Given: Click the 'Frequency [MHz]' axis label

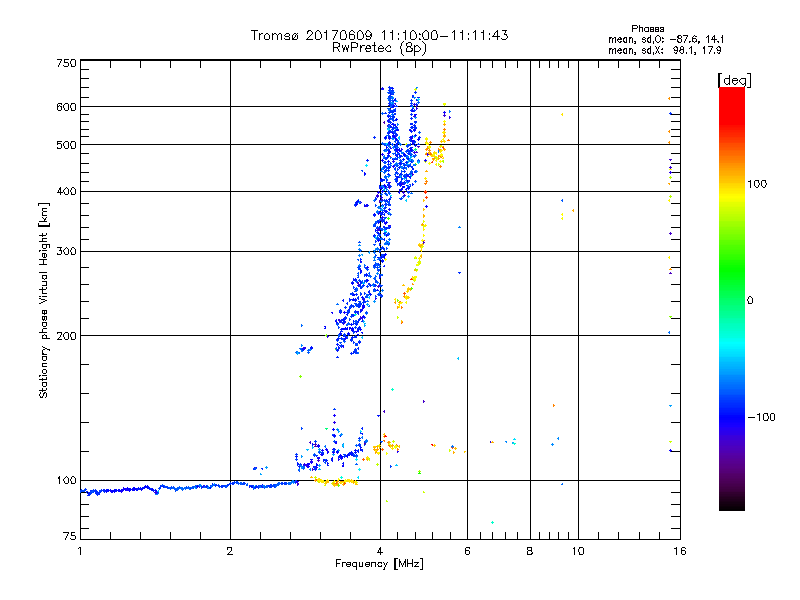Looking at the screenshot, I should click(x=379, y=564).
